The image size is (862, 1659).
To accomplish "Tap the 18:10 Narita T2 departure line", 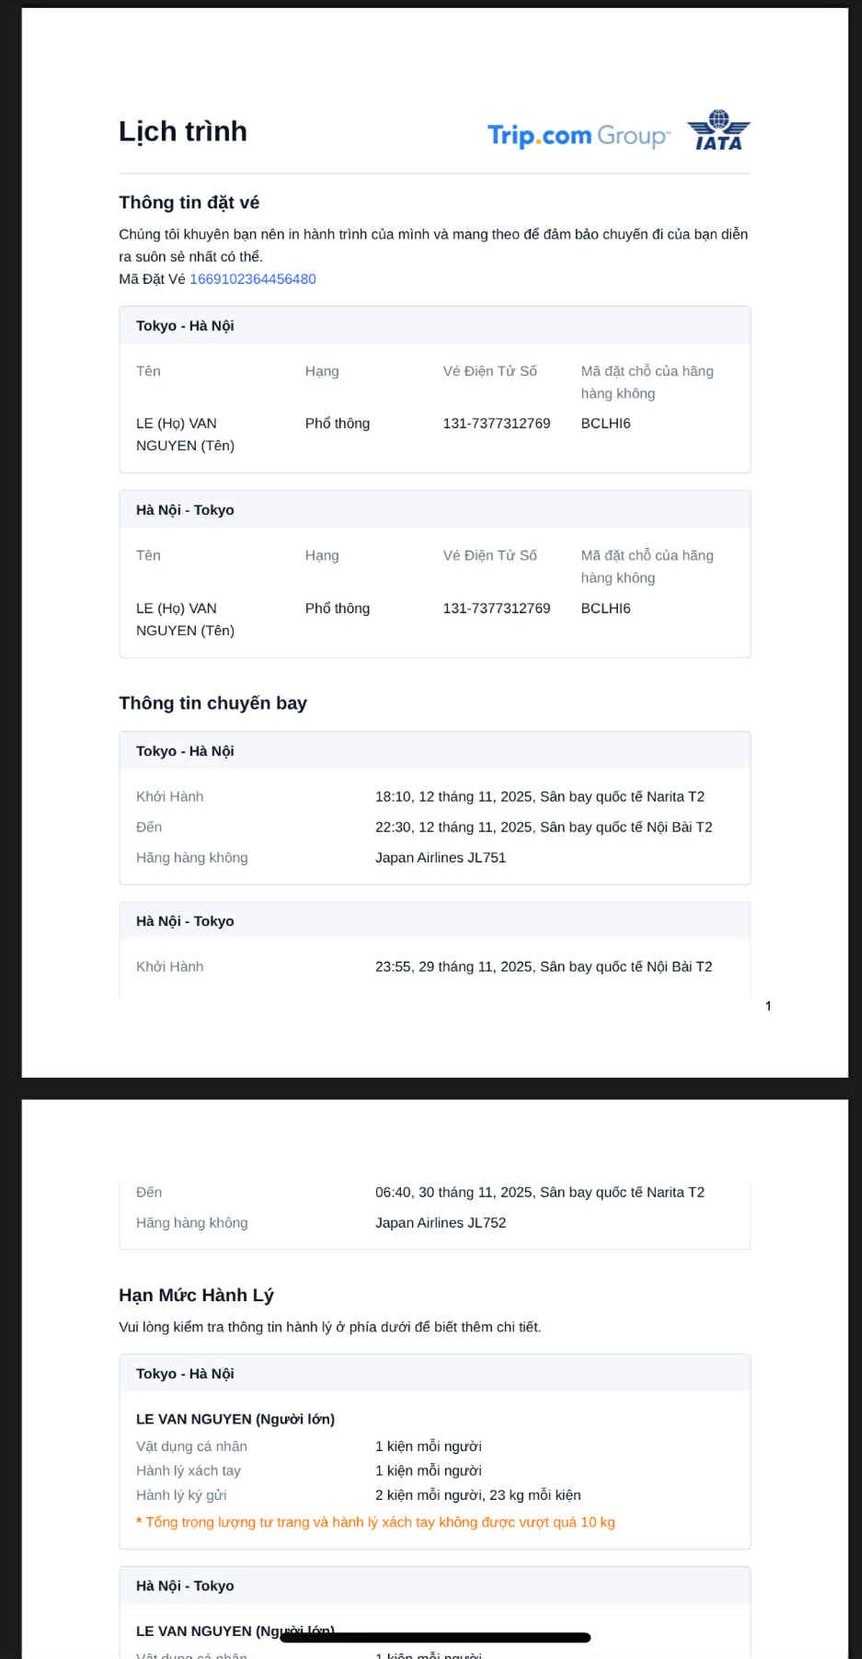I will tap(539, 796).
